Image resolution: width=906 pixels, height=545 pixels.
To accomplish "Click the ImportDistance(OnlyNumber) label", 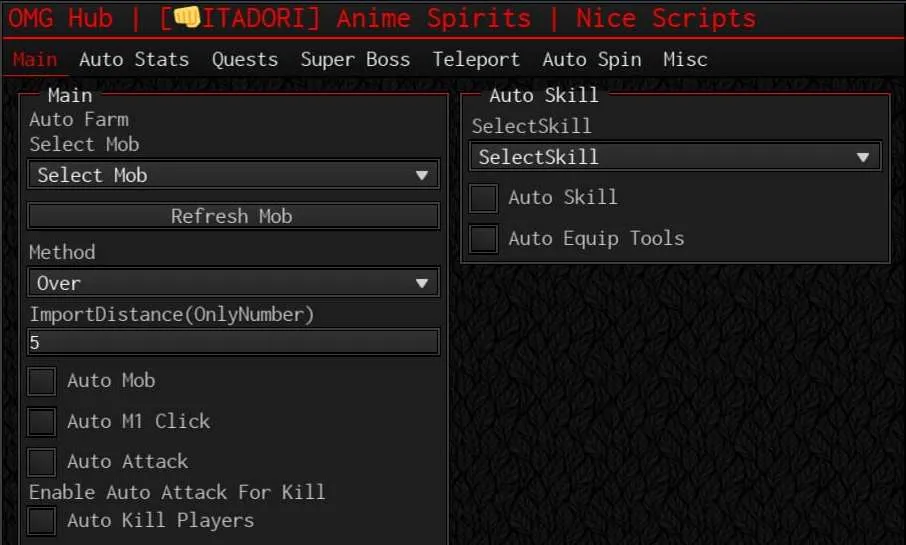I will [172, 314].
